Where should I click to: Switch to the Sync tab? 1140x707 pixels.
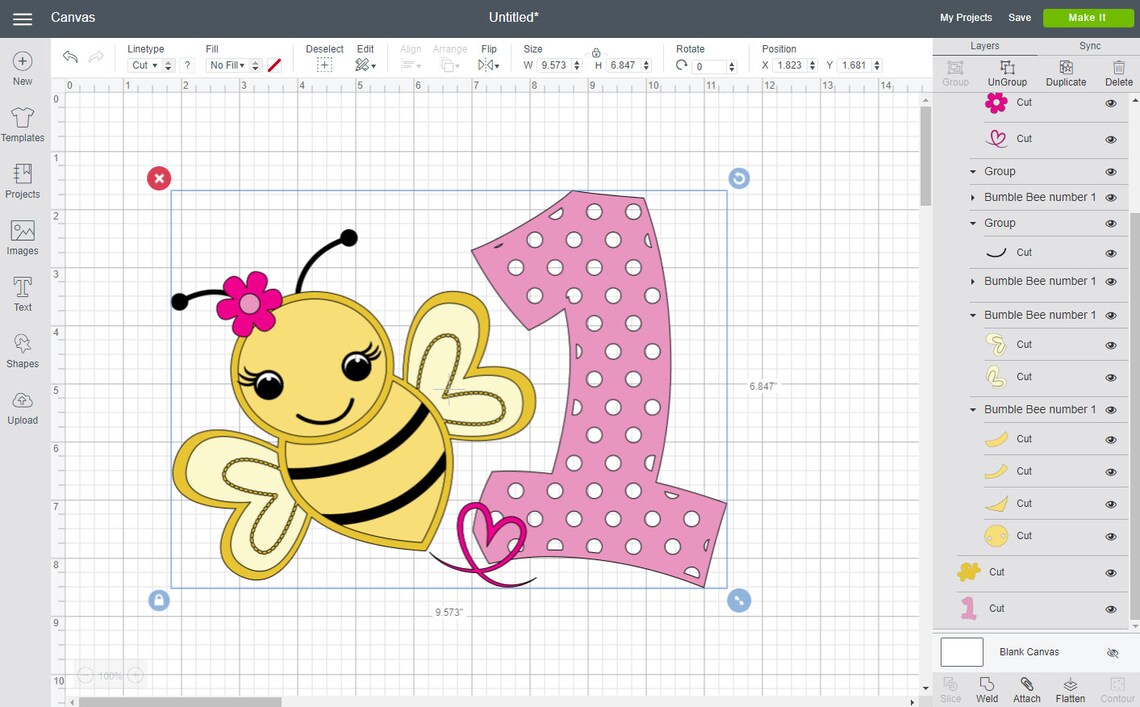pos(1089,46)
